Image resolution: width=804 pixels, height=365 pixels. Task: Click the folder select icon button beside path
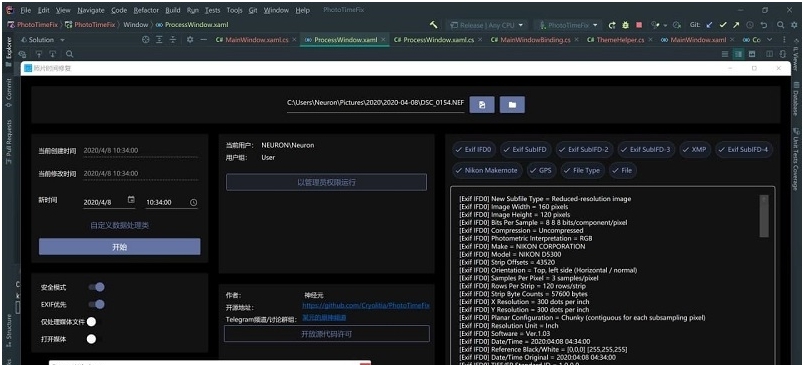[x=512, y=105]
